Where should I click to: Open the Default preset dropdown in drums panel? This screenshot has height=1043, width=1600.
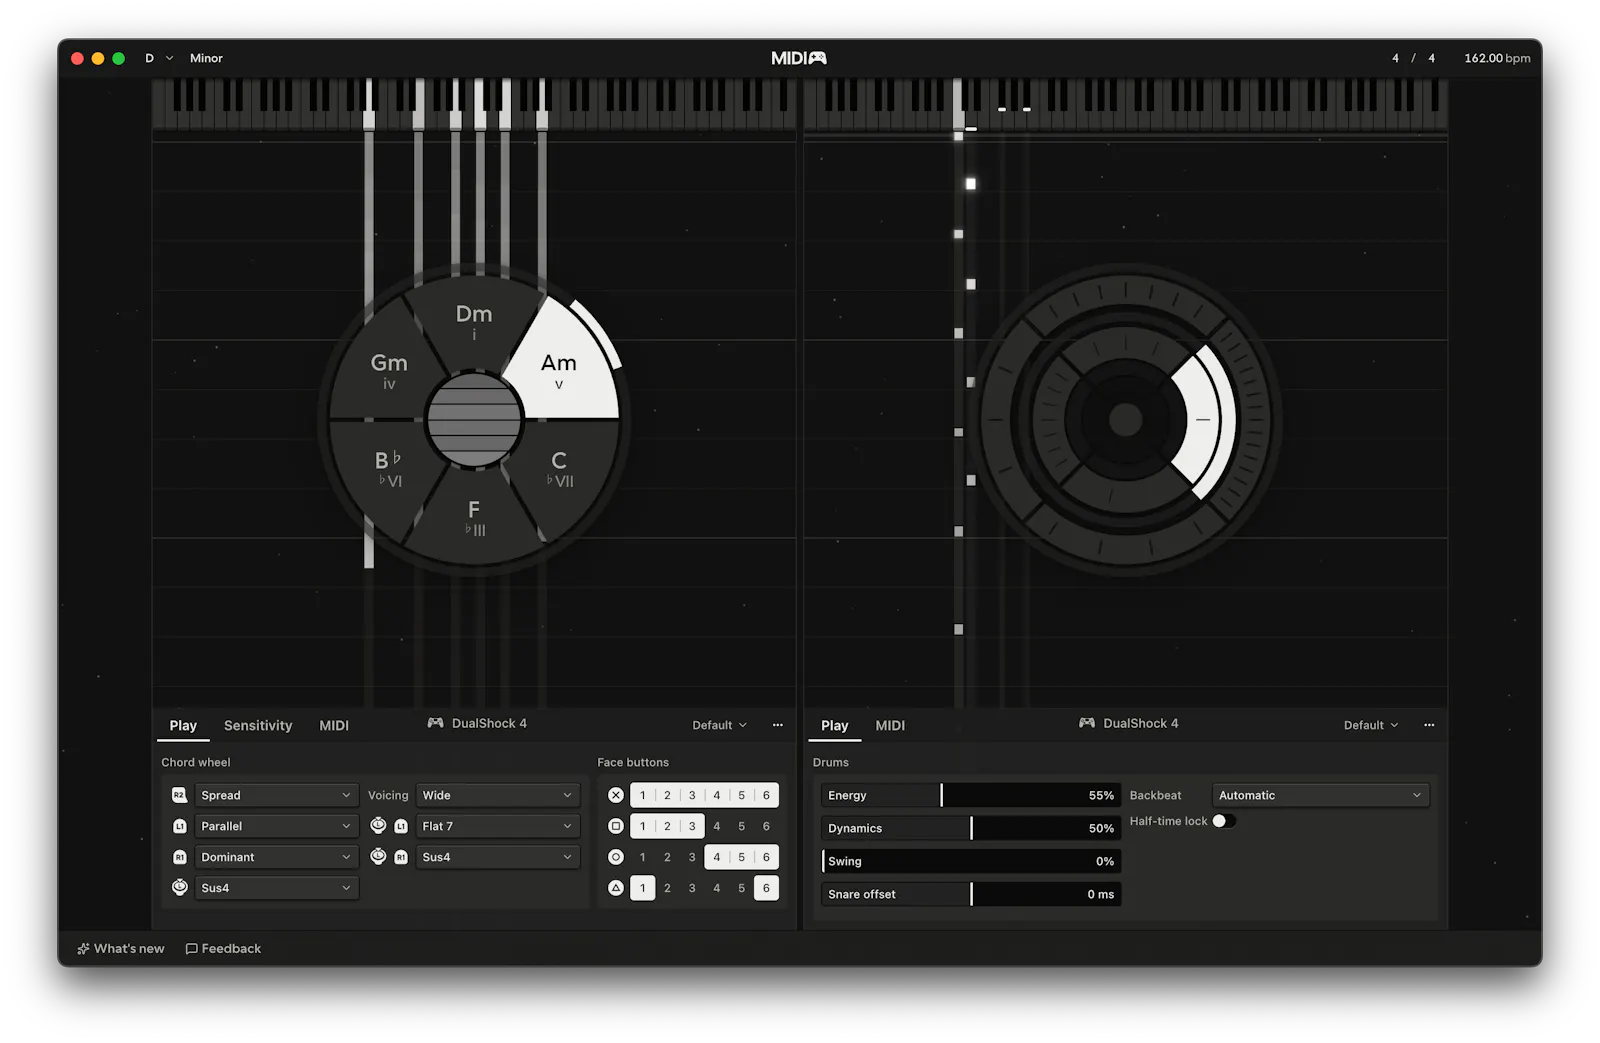coord(1371,725)
